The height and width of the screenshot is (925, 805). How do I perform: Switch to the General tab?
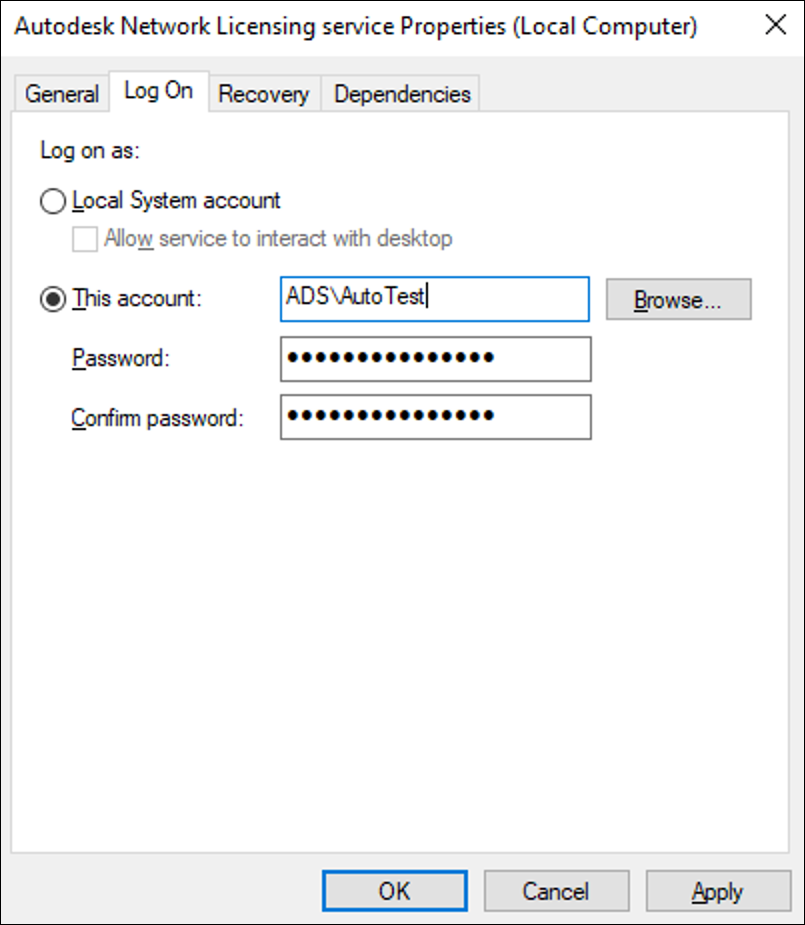pyautogui.click(x=62, y=94)
